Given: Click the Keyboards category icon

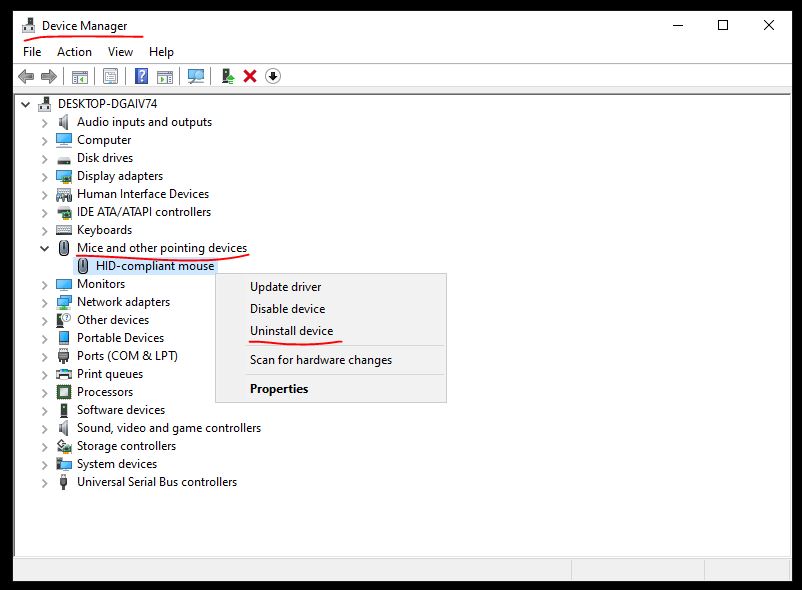Looking at the screenshot, I should pyautogui.click(x=64, y=230).
